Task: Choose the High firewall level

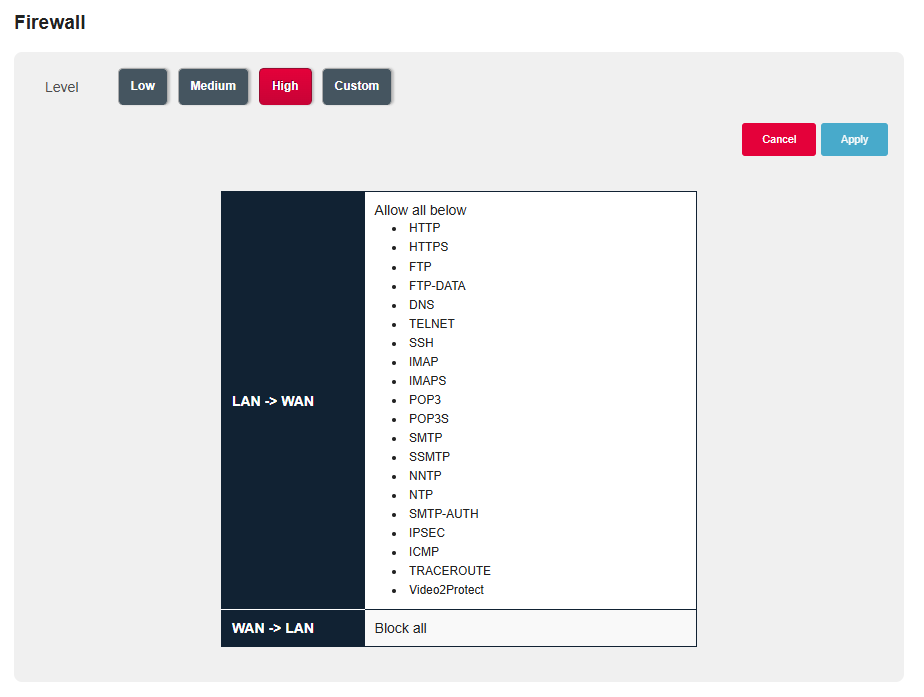Action: coord(285,86)
